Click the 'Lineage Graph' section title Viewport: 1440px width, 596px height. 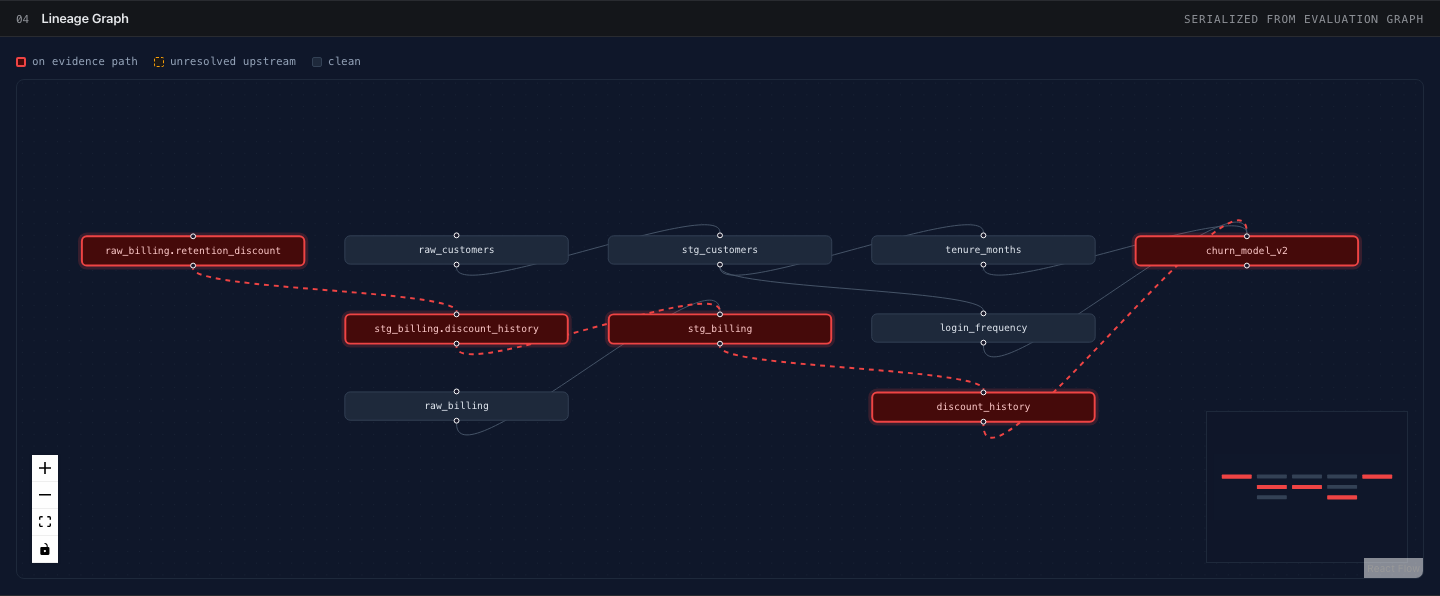85,19
